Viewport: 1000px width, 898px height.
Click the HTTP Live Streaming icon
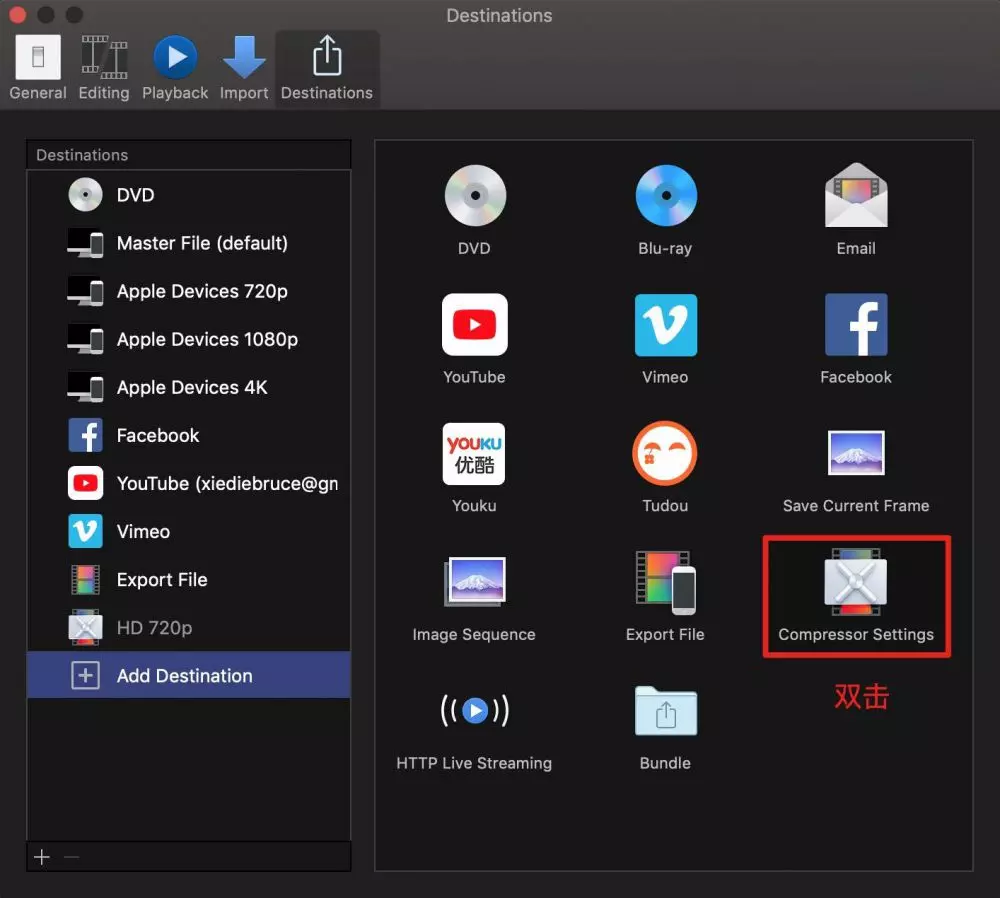tap(474, 710)
